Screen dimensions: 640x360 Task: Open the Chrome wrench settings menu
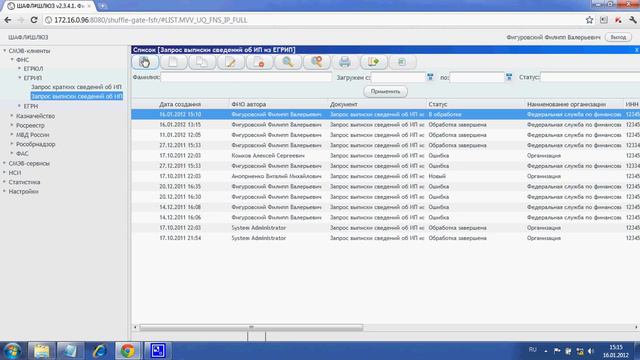[633, 20]
